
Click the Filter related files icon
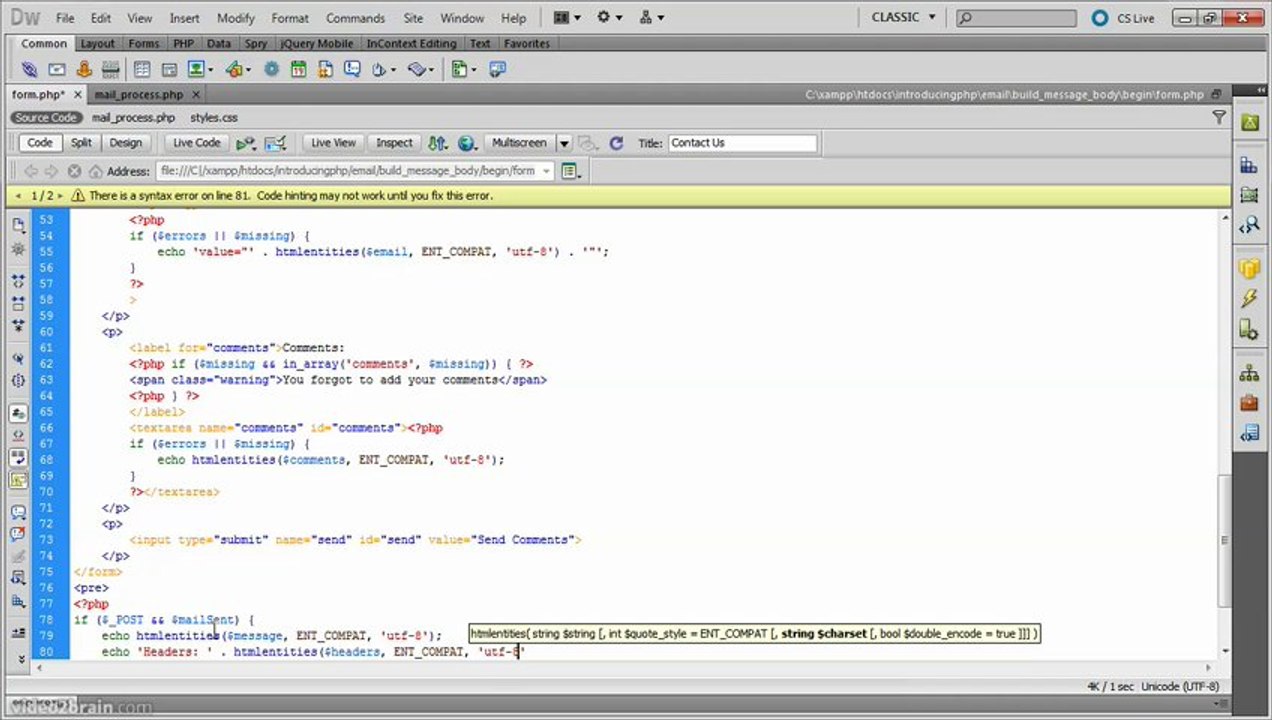tap(1219, 117)
